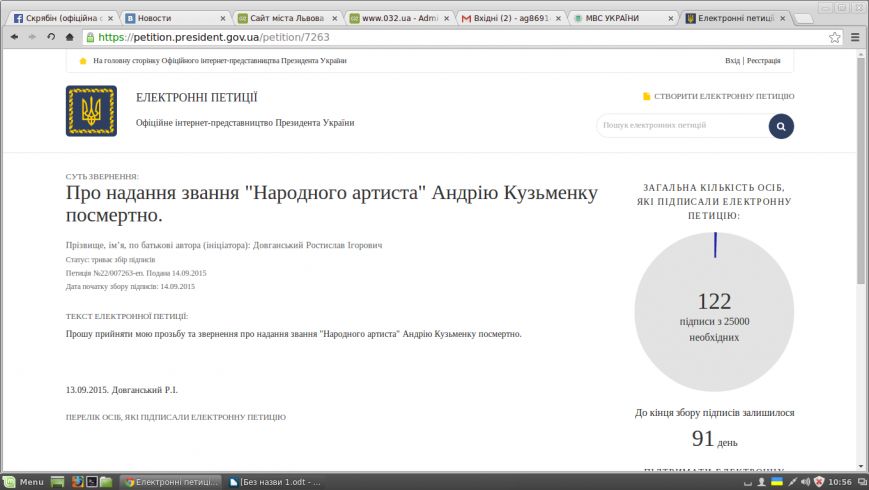
Task: Click the network connection tray icon
Action: pos(793,482)
